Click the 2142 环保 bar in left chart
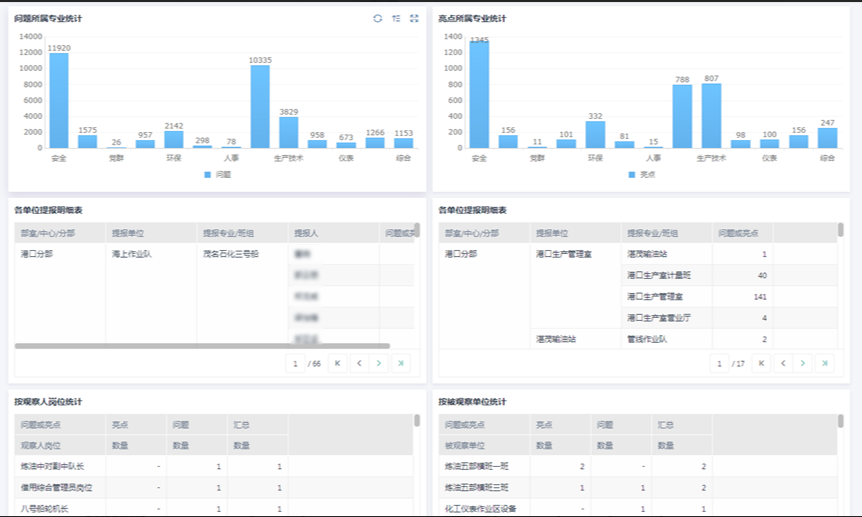Image resolution: width=862 pixels, height=517 pixels. (174, 139)
